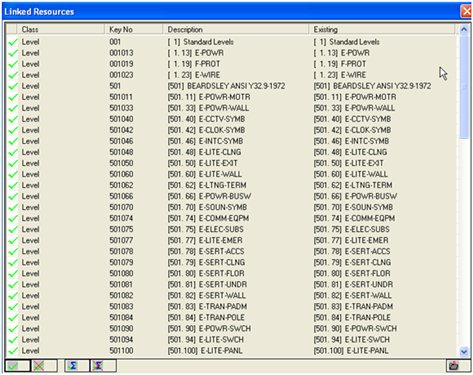Click existing value '[501. 46] E-INTC-SYMB'
Screen dimensions: 473x375
coord(351,141)
